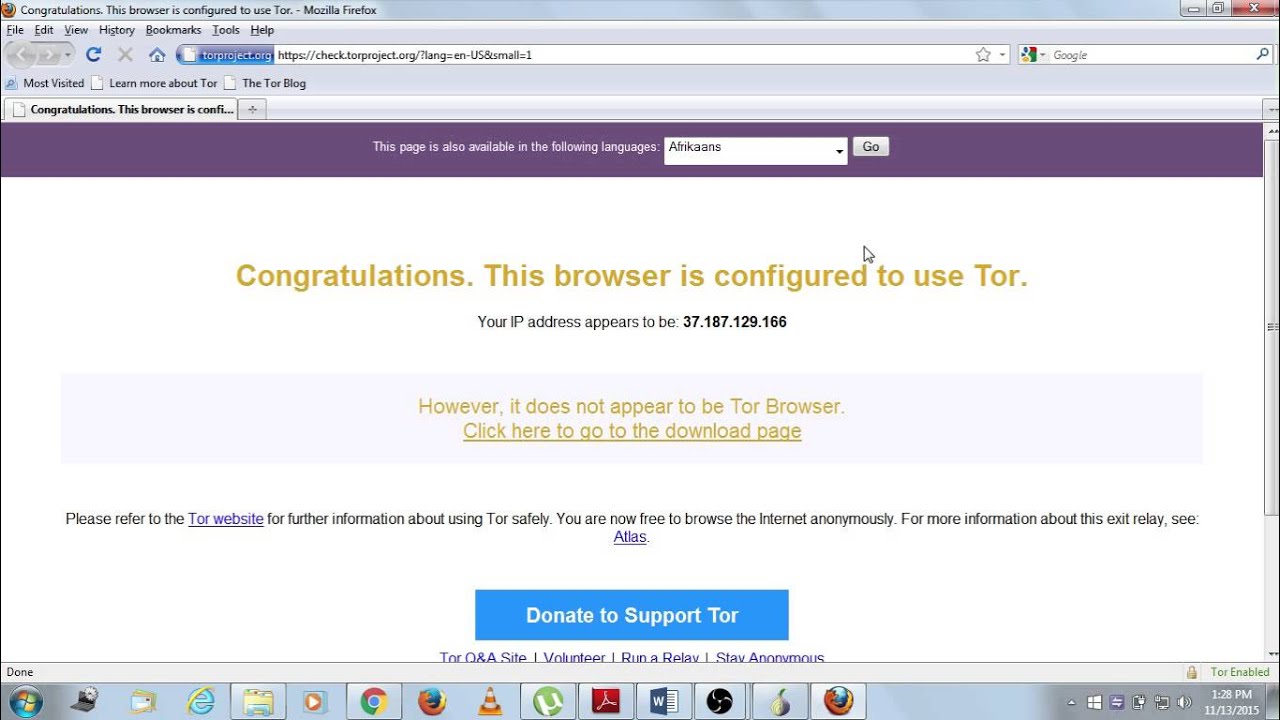Open the language selection dropdown

(756, 150)
